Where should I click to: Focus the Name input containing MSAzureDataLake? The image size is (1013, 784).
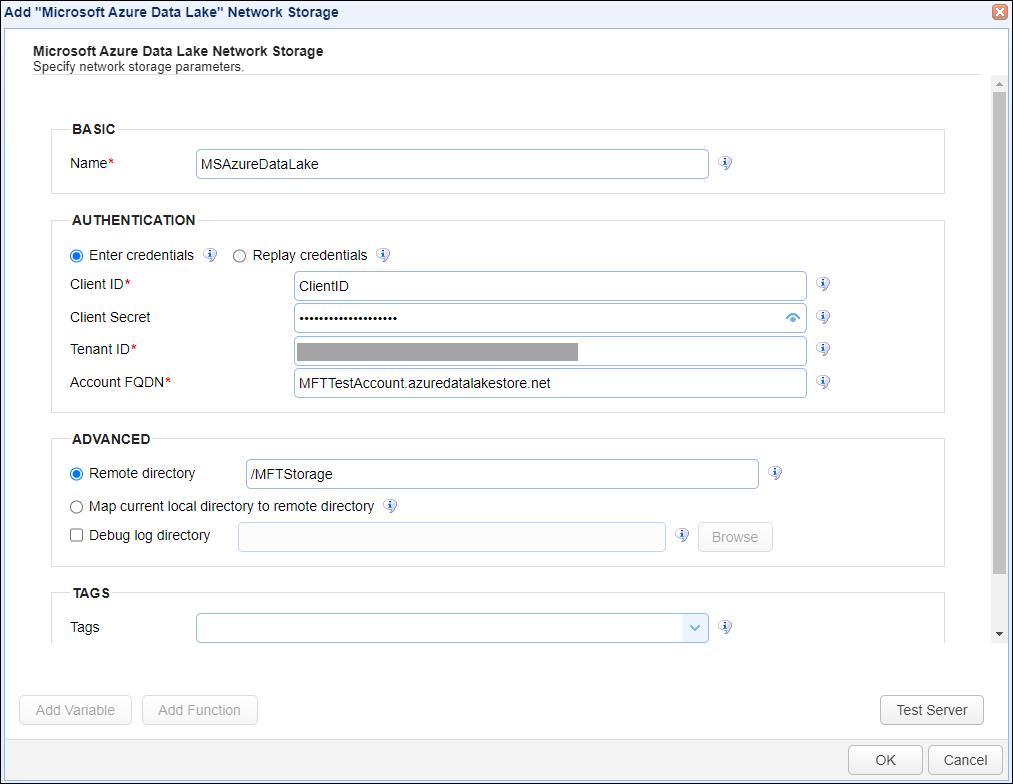[x=452, y=164]
